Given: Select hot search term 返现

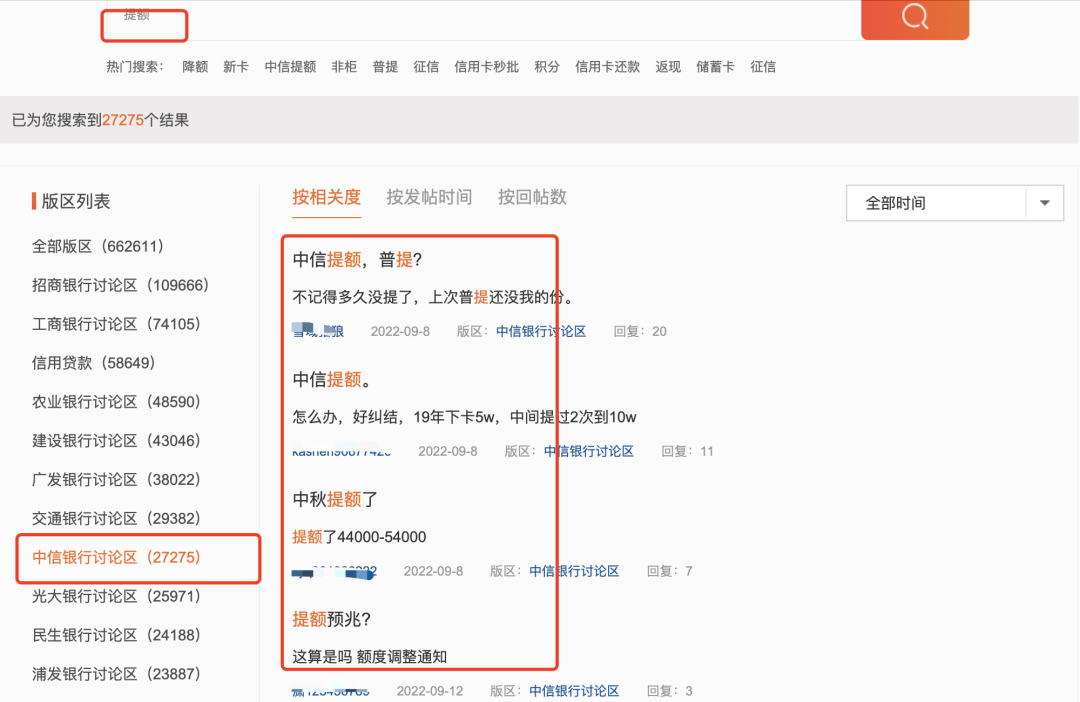Looking at the screenshot, I should tap(668, 67).
